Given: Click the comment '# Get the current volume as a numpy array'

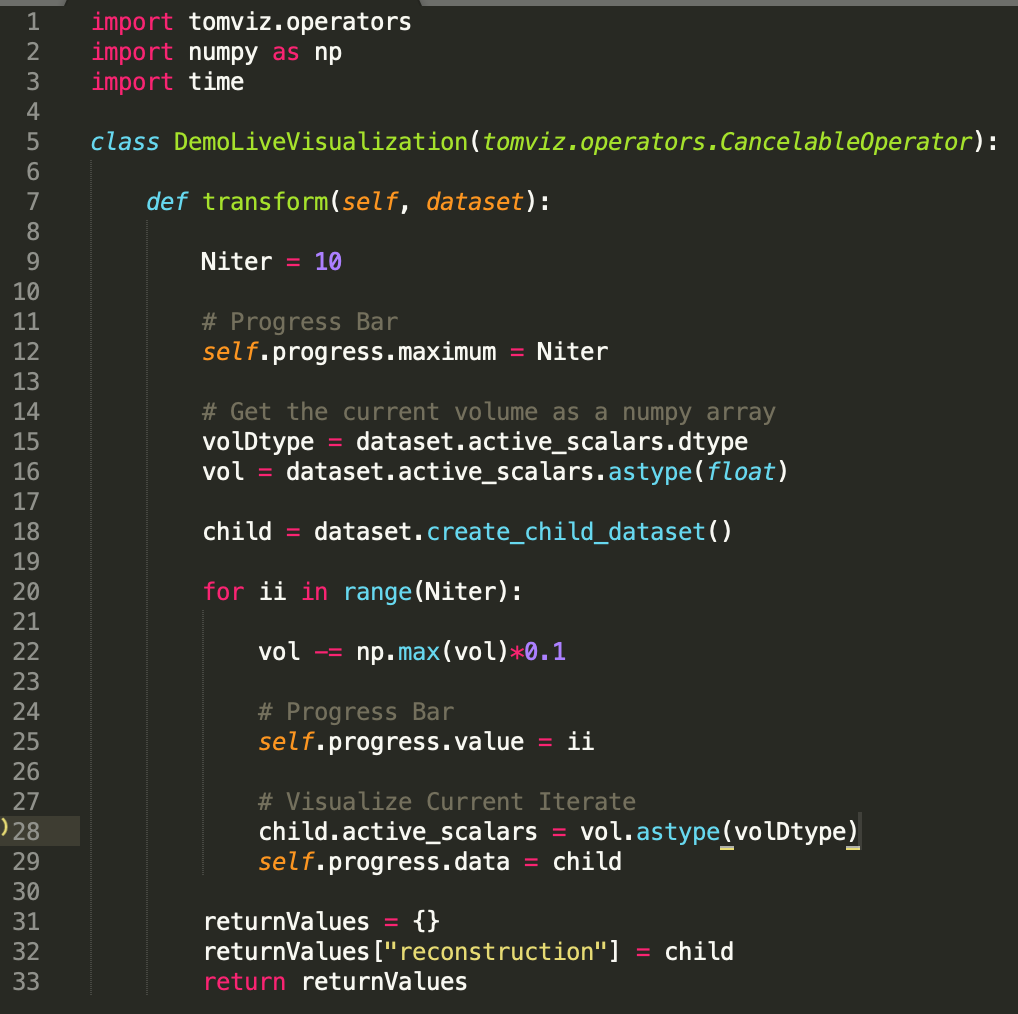Looking at the screenshot, I should pos(489,412).
